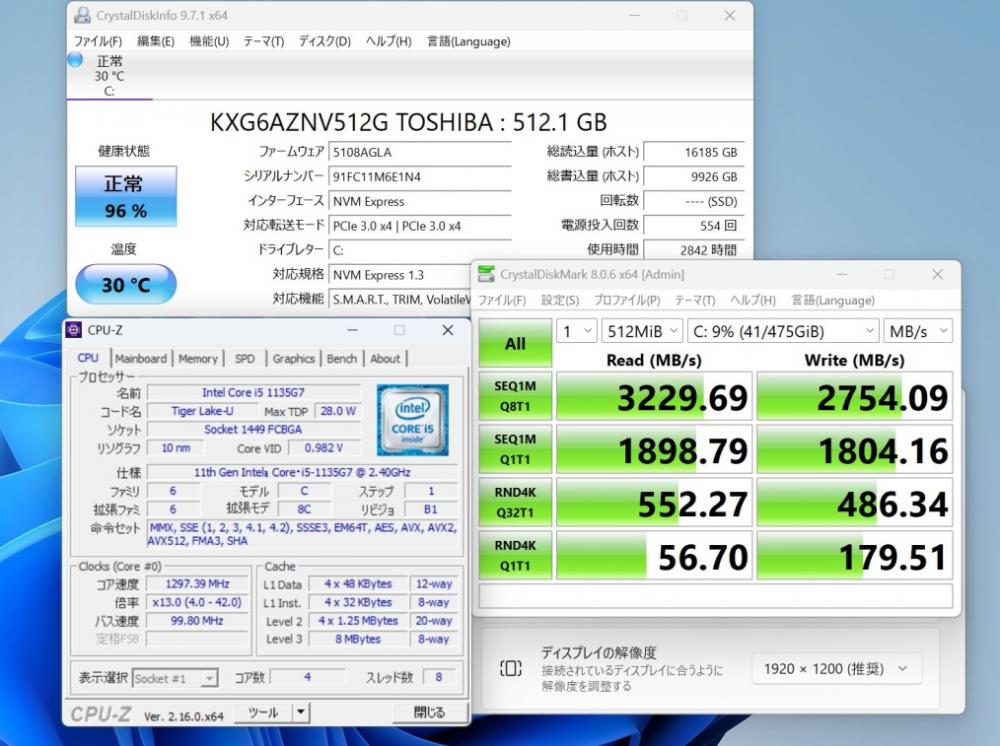The image size is (1000, 746).
Task: Click the Intel Core i5 logo in CPU-Z
Action: click(x=413, y=420)
